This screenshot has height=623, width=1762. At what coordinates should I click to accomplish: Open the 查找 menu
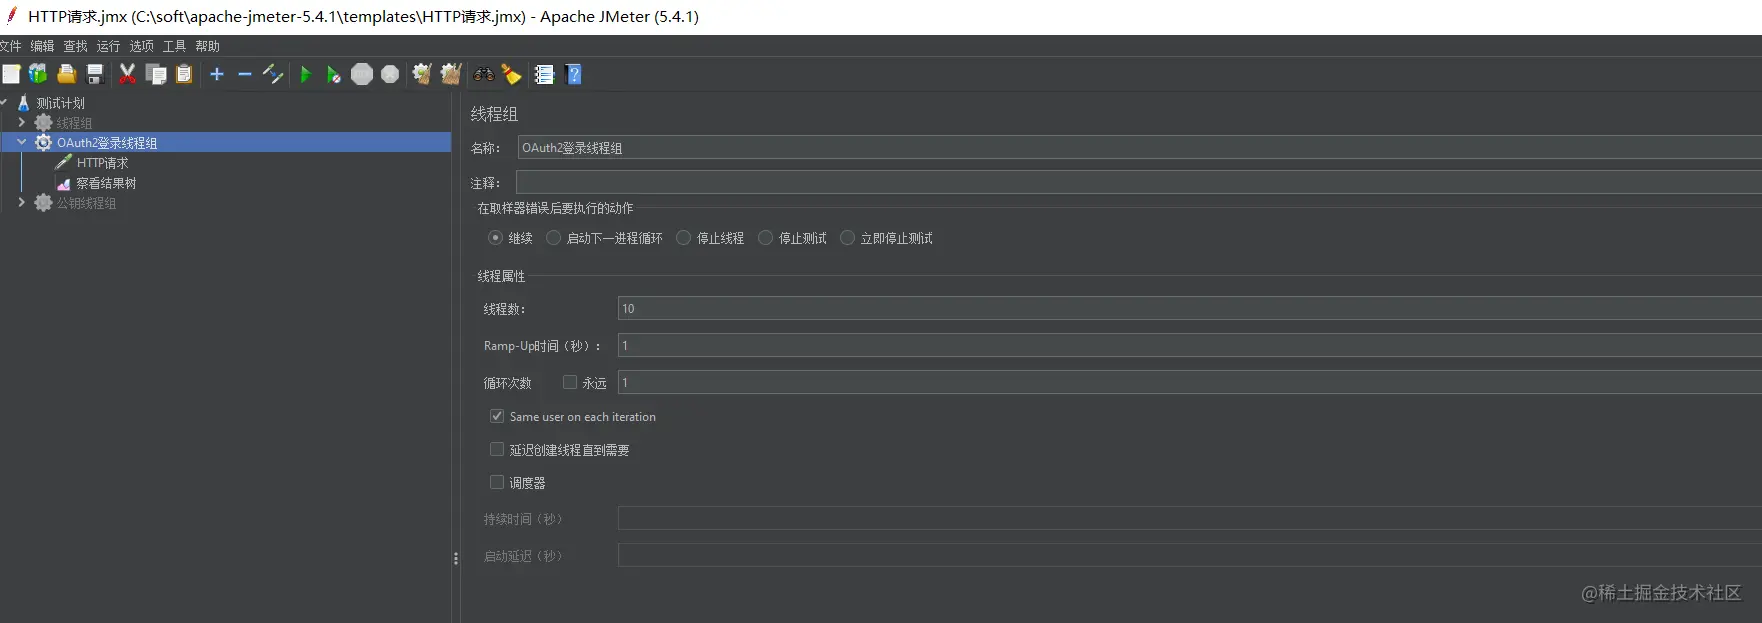(76, 46)
